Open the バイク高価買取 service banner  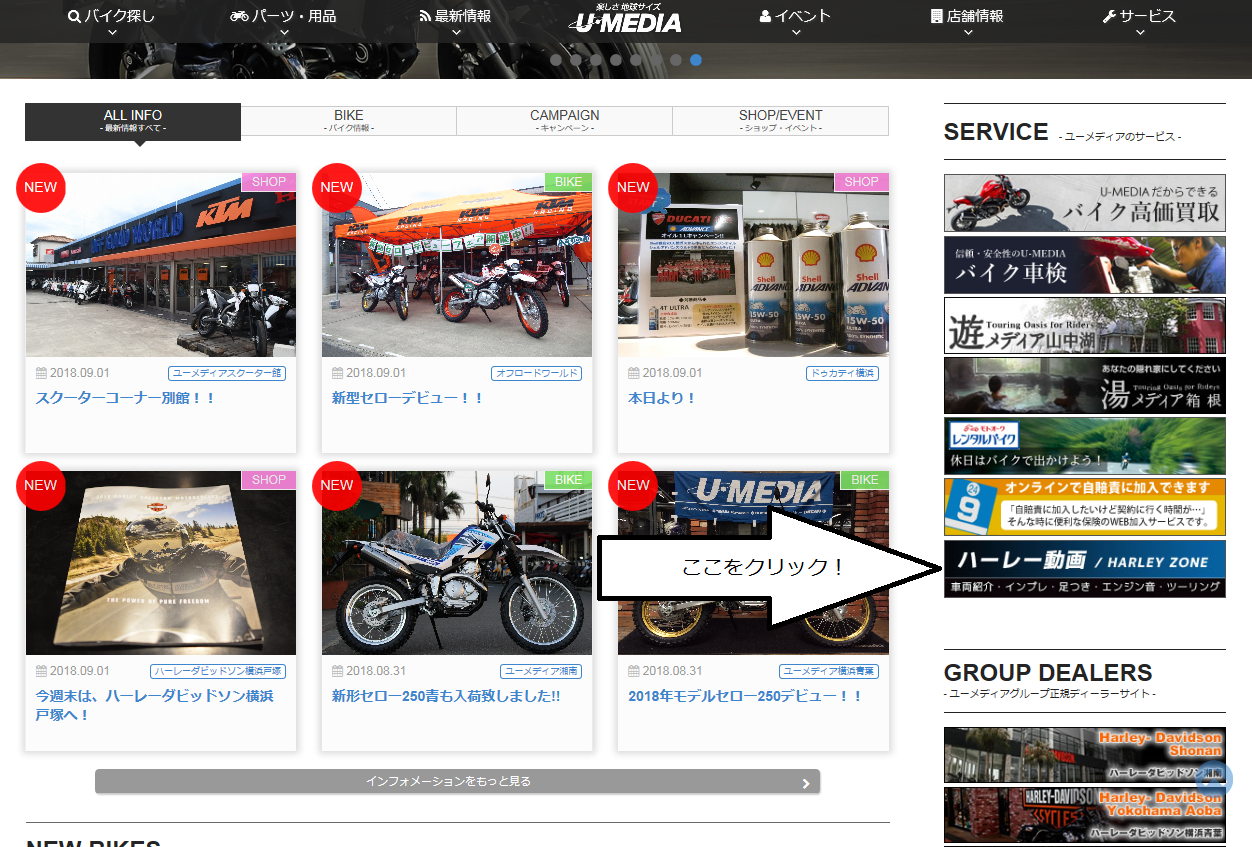(1084, 203)
